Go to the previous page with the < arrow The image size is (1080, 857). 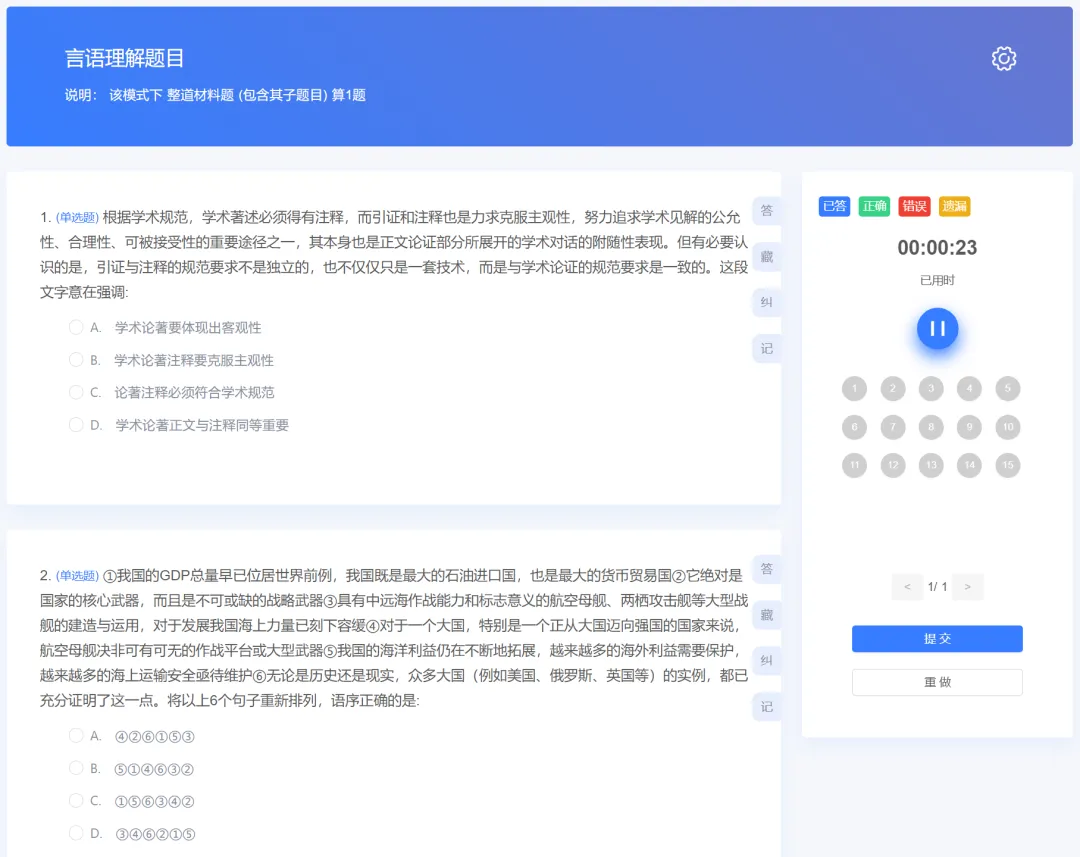coord(907,587)
